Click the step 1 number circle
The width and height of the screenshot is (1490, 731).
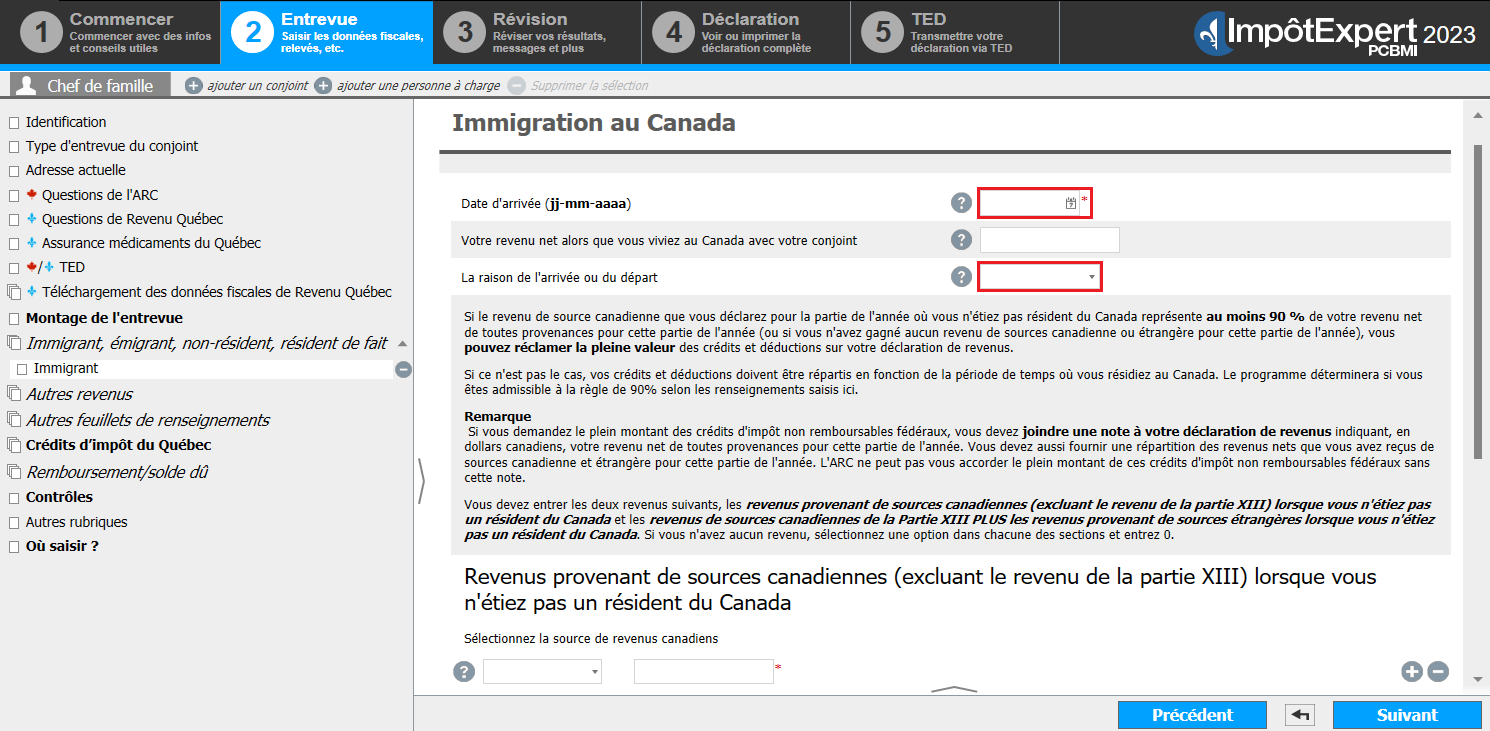click(41, 32)
